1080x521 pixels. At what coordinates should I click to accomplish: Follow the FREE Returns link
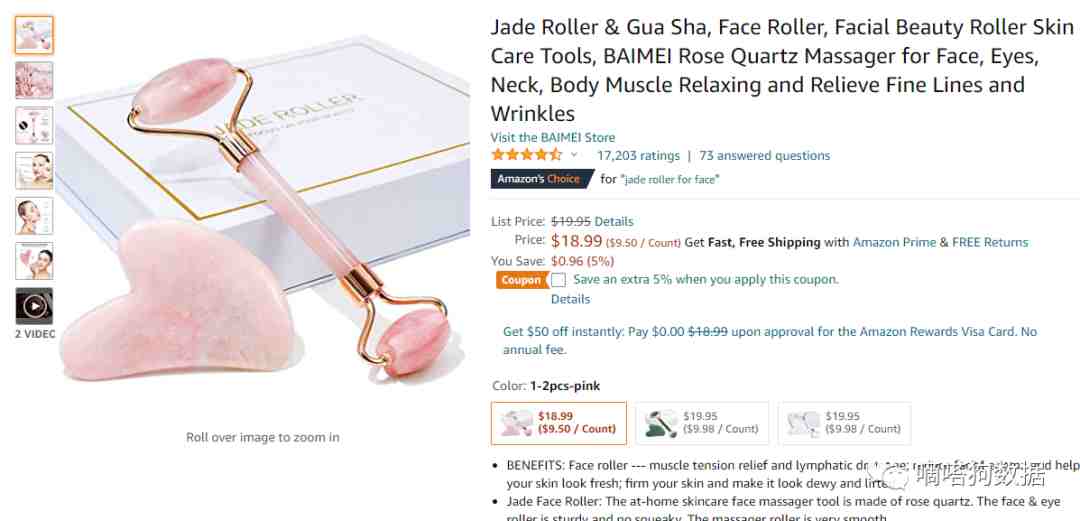pyautogui.click(x=990, y=242)
